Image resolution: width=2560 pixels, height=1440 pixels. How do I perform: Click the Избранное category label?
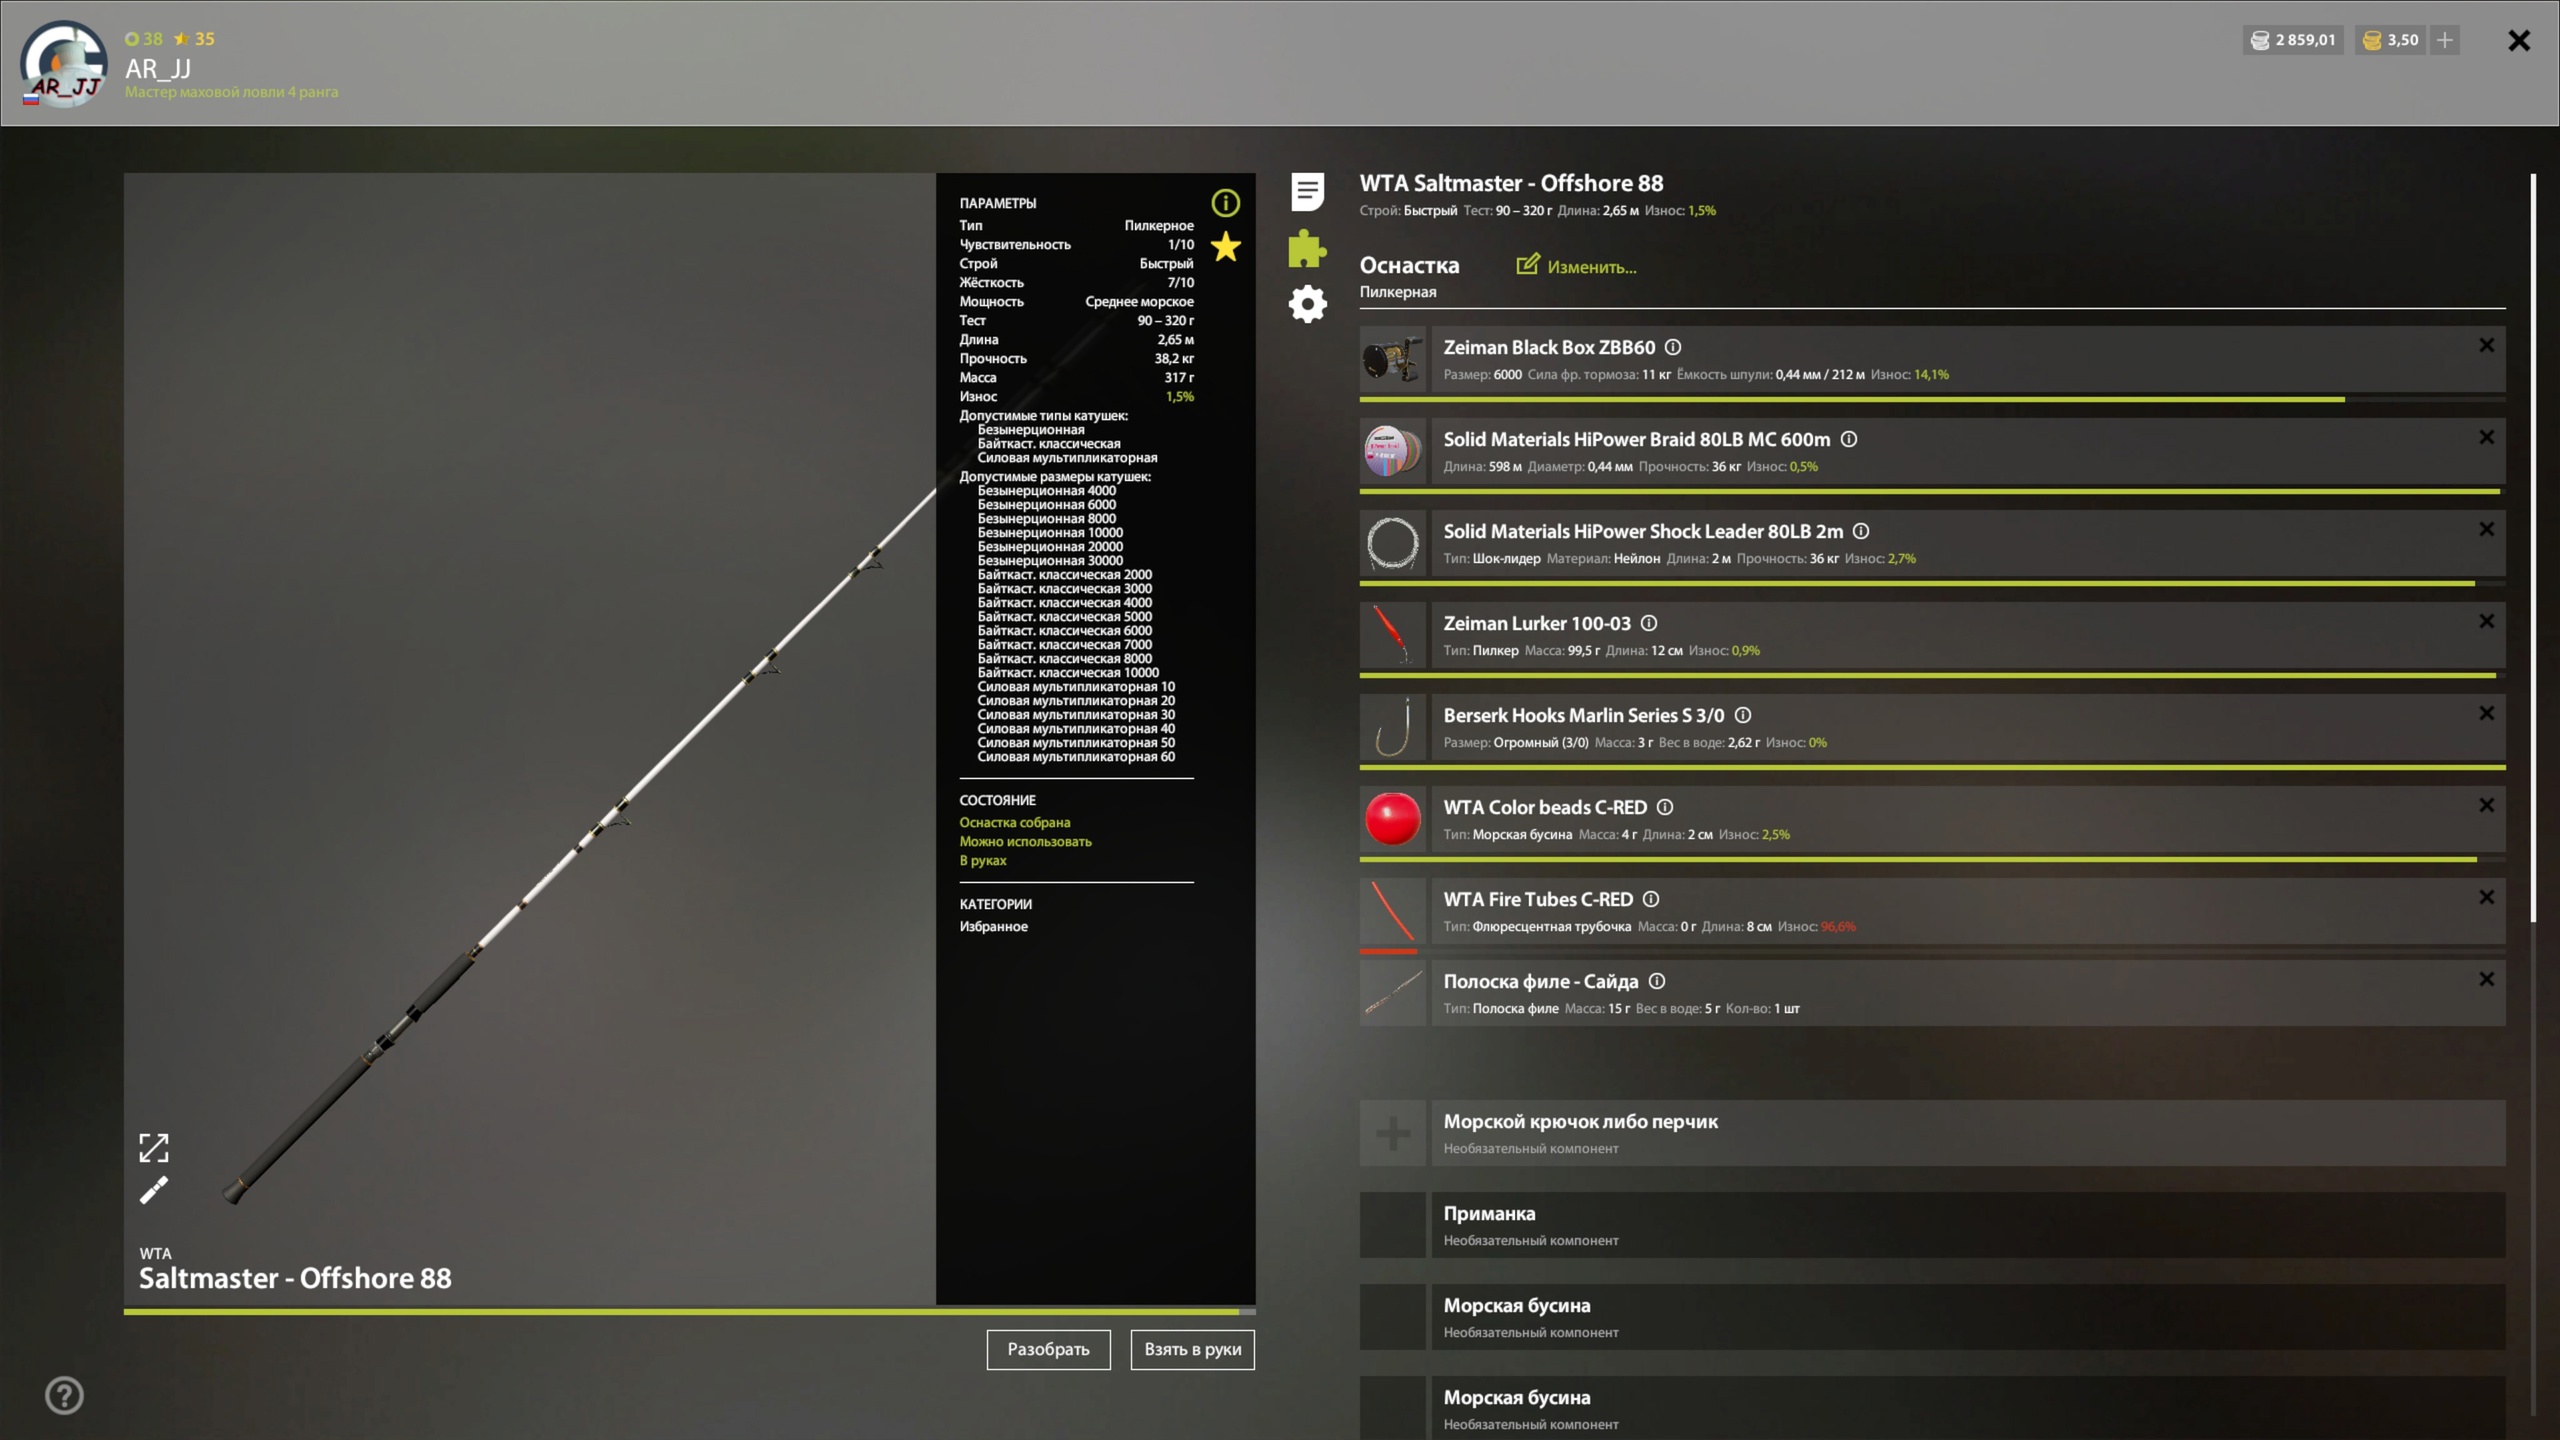click(x=993, y=926)
